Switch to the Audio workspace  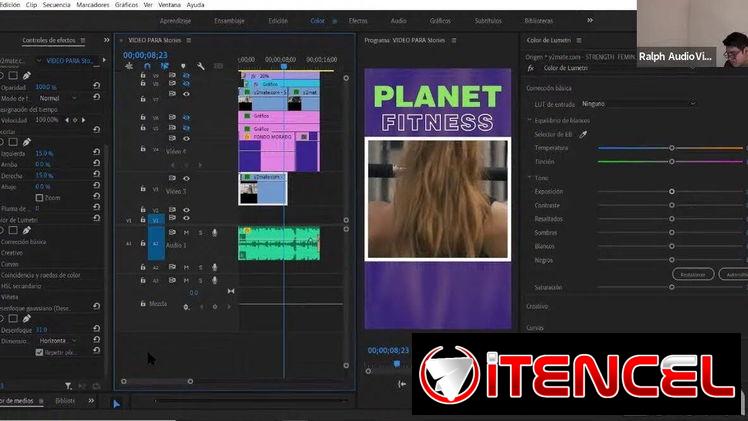pyautogui.click(x=398, y=21)
